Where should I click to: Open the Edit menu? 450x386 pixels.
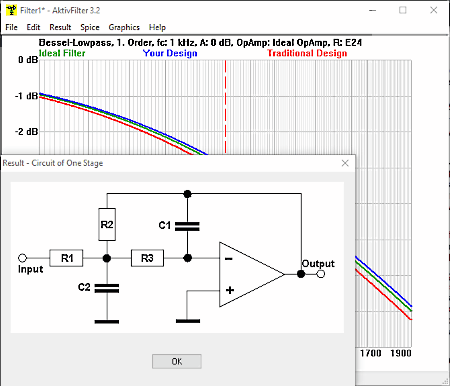[33, 27]
